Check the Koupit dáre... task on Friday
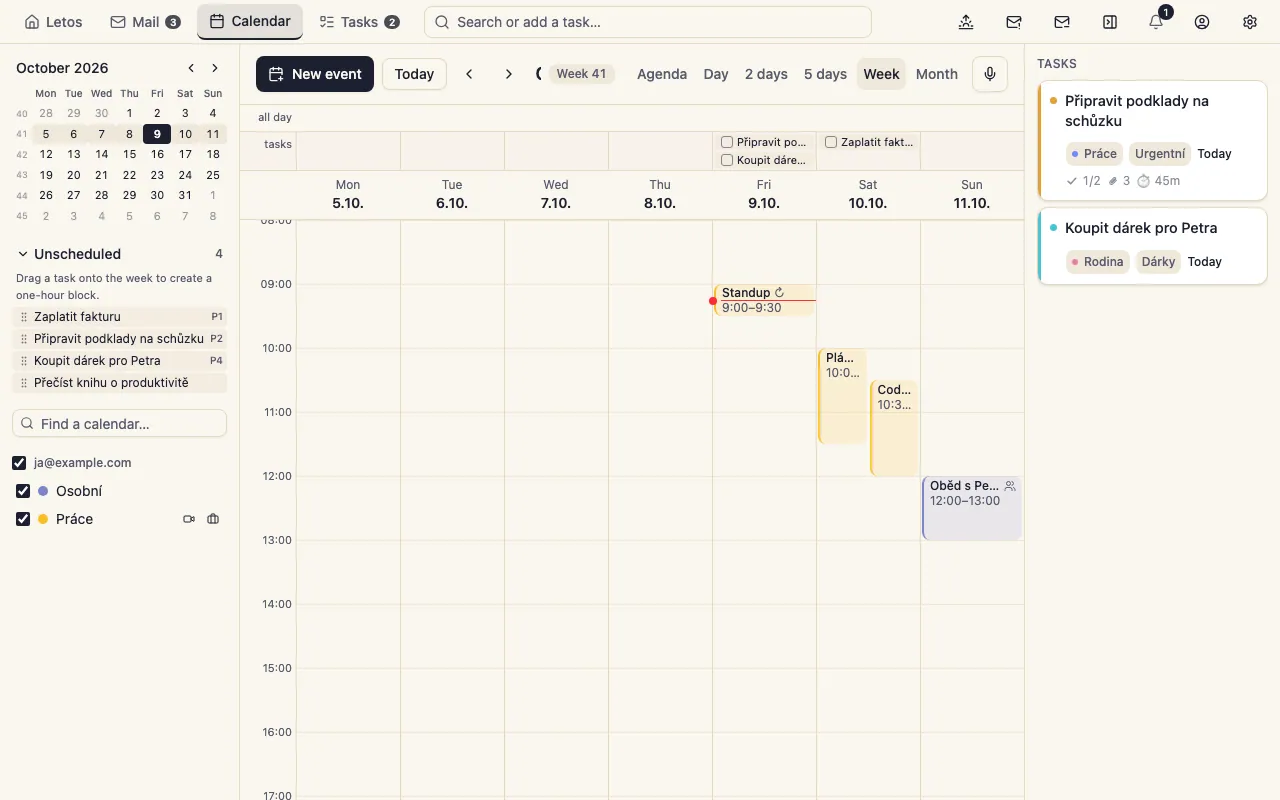This screenshot has height=800, width=1280. 727,160
